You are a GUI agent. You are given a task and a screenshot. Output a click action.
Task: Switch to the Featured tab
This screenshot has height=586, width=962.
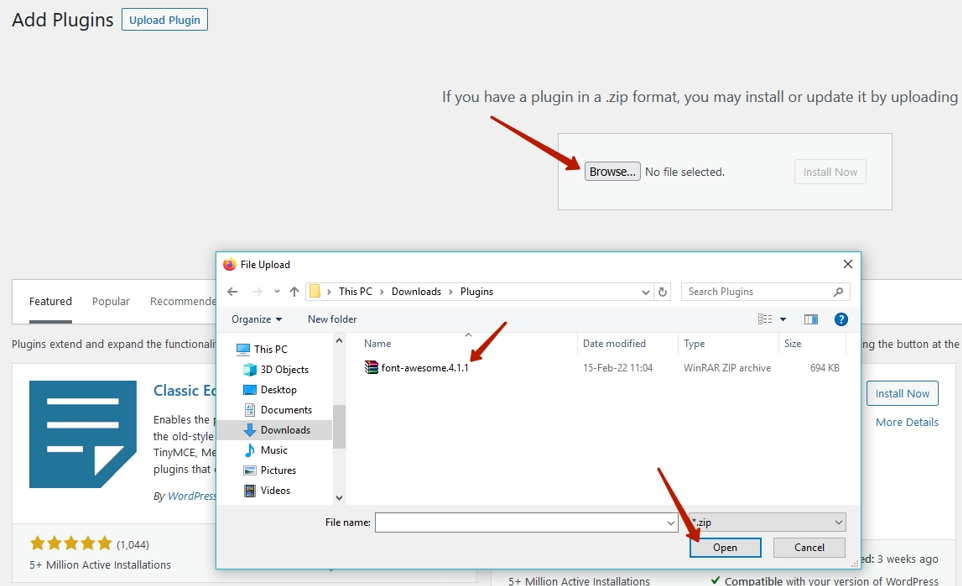pyautogui.click(x=50, y=301)
